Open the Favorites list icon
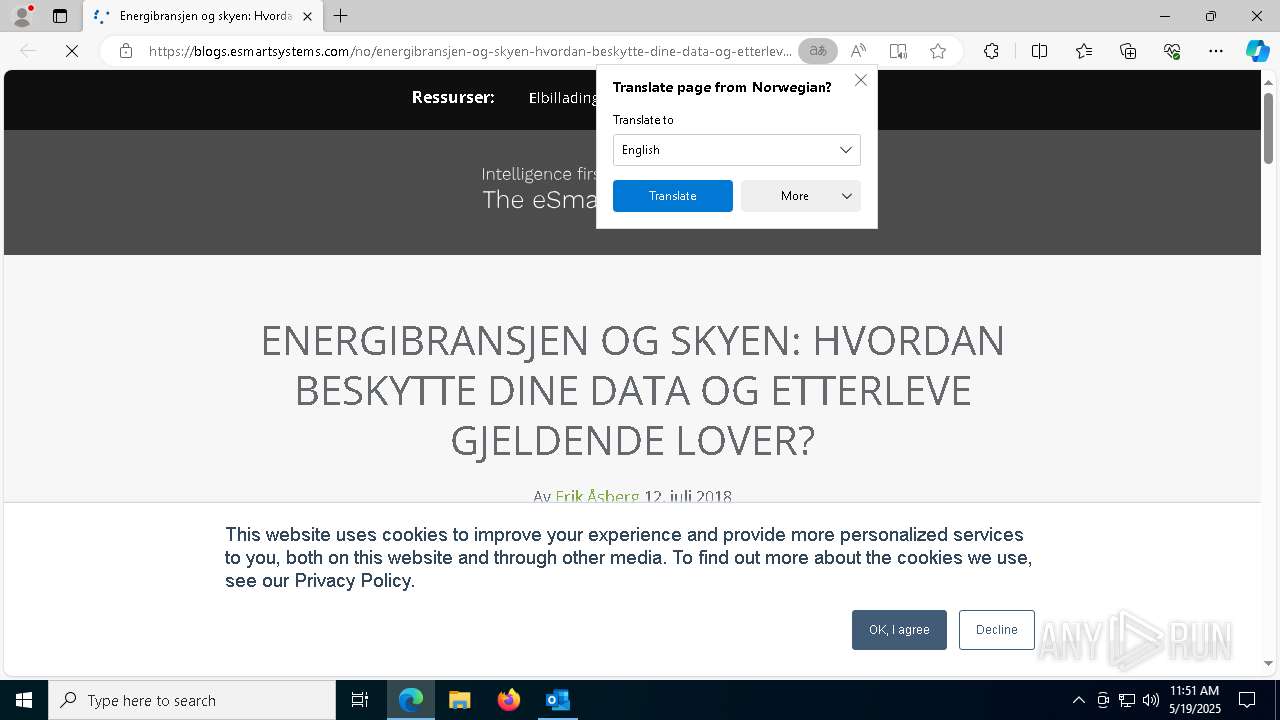1280x720 pixels. 1084,51
